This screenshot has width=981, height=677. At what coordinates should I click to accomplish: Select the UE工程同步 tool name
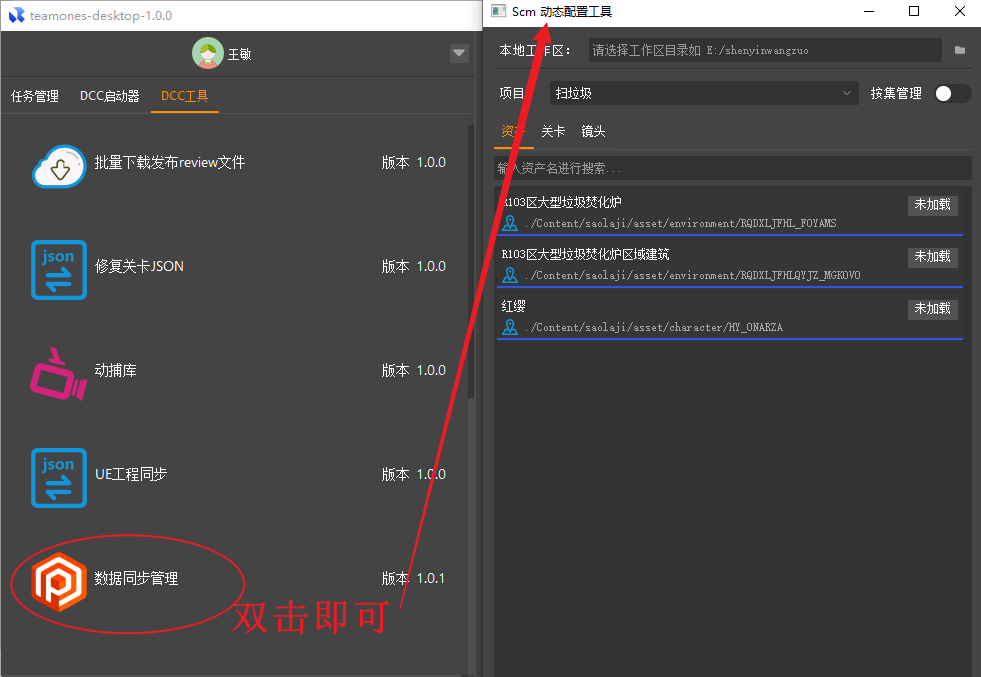[131, 474]
